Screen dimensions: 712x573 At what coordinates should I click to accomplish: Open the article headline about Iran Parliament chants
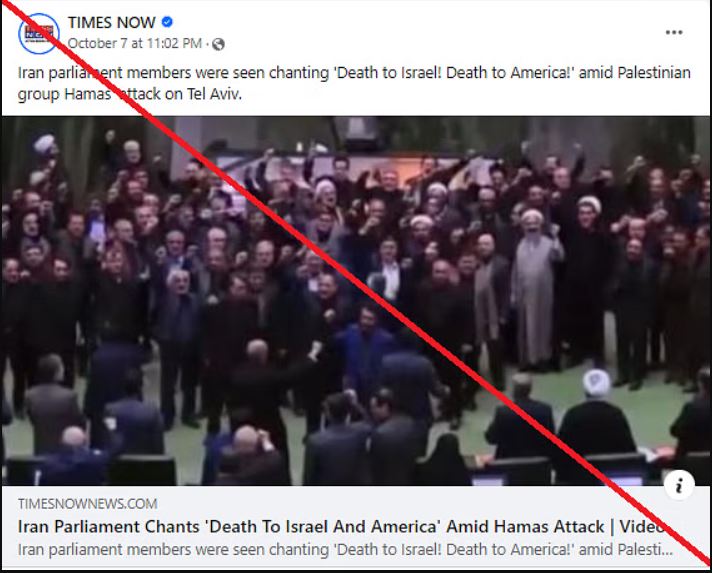pyautogui.click(x=345, y=527)
